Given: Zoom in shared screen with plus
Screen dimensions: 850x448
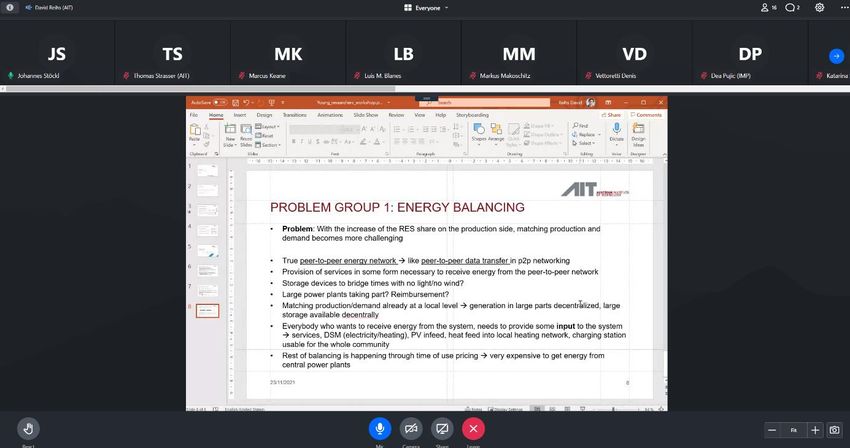Looking at the screenshot, I should click(815, 430).
